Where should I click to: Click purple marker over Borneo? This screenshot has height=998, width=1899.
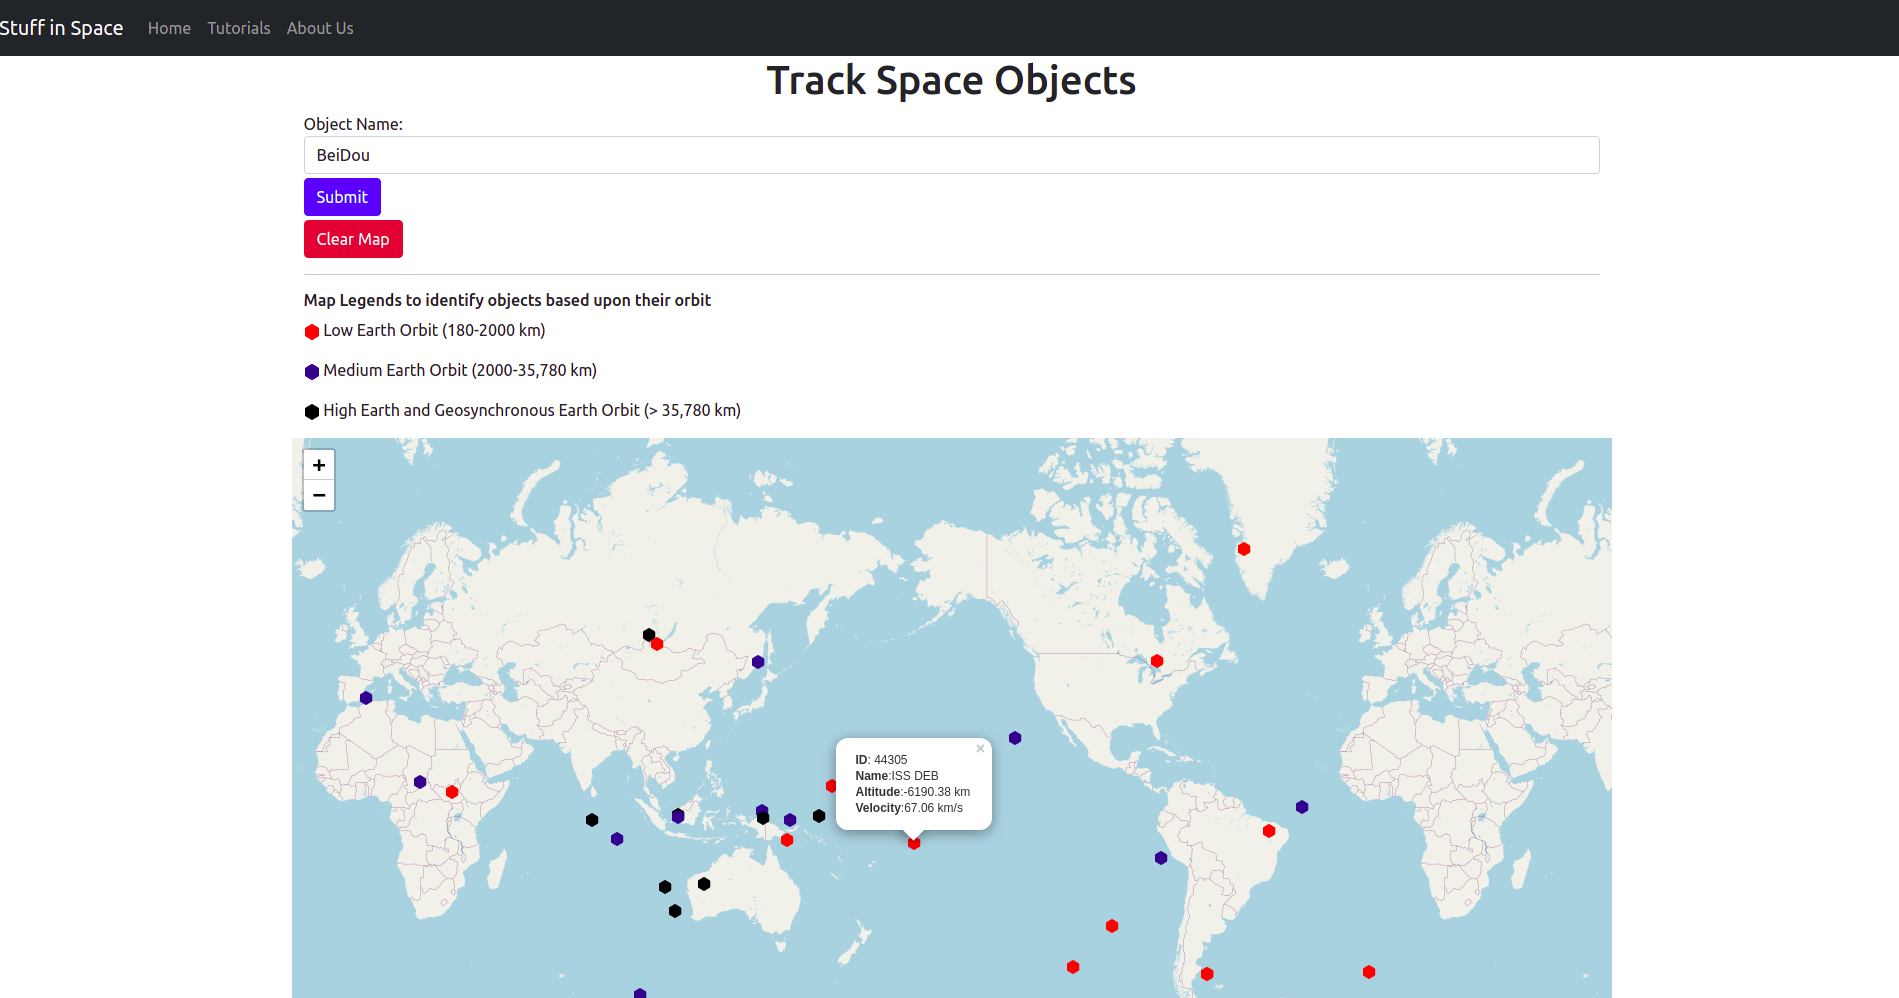click(x=678, y=816)
